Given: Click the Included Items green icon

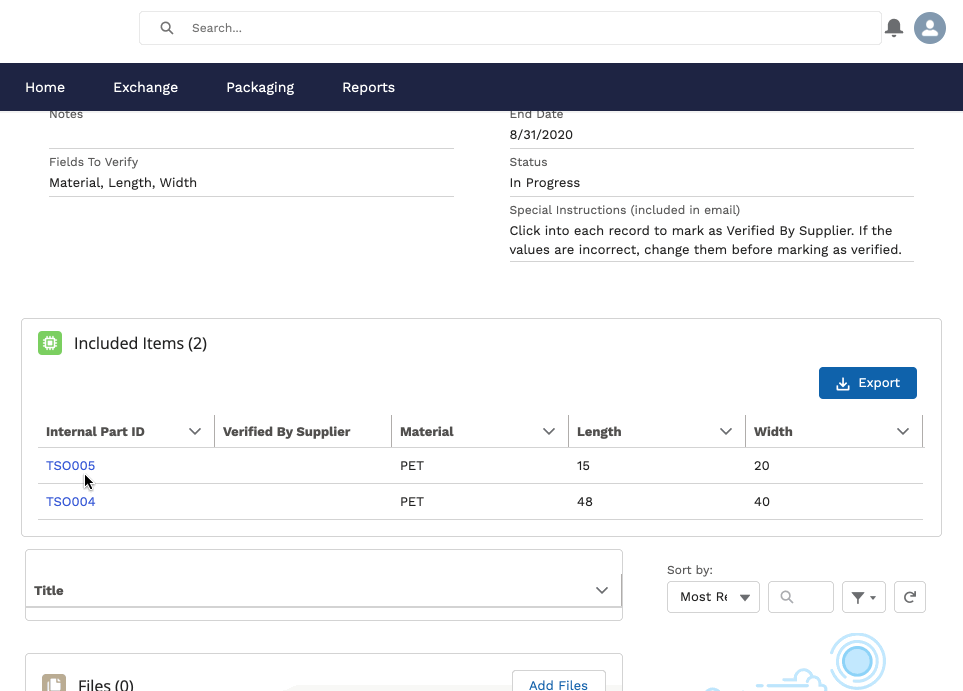Looking at the screenshot, I should pos(50,343).
